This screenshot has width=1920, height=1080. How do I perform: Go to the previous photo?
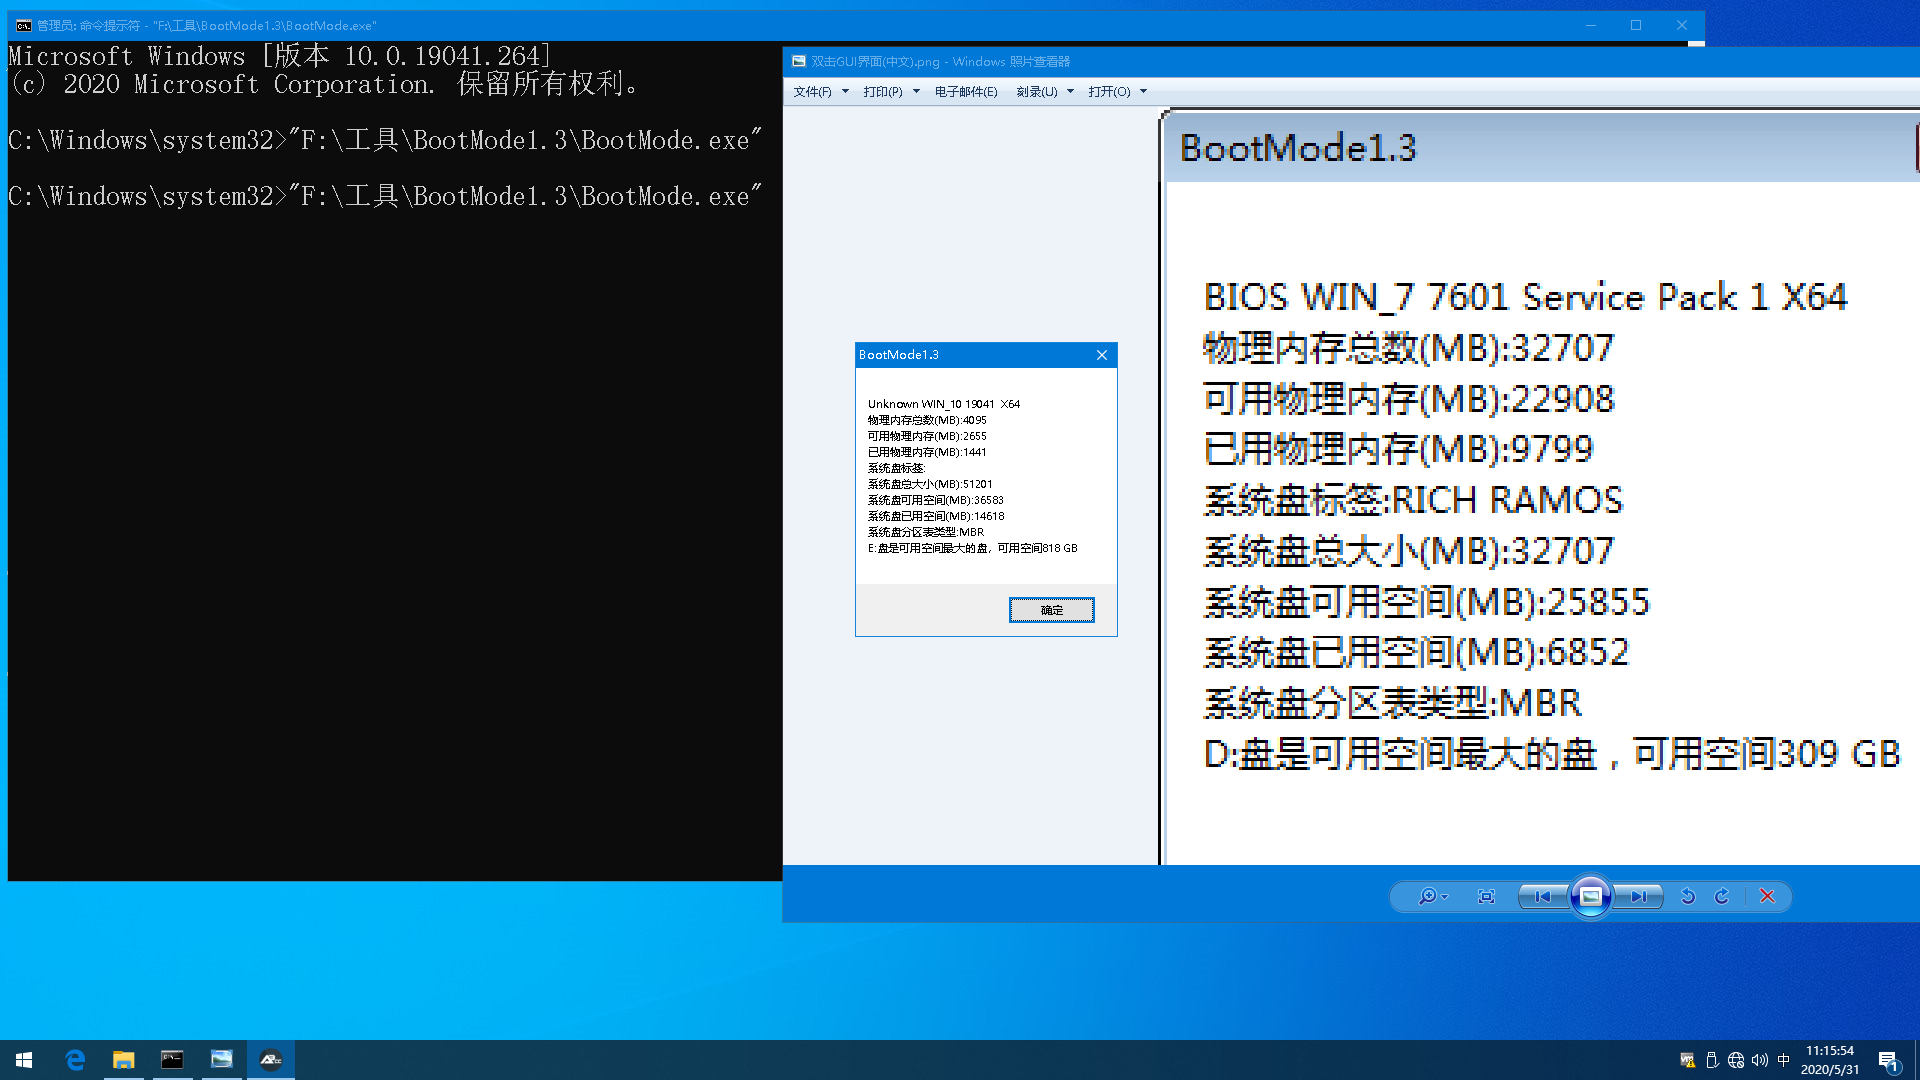[1543, 897]
